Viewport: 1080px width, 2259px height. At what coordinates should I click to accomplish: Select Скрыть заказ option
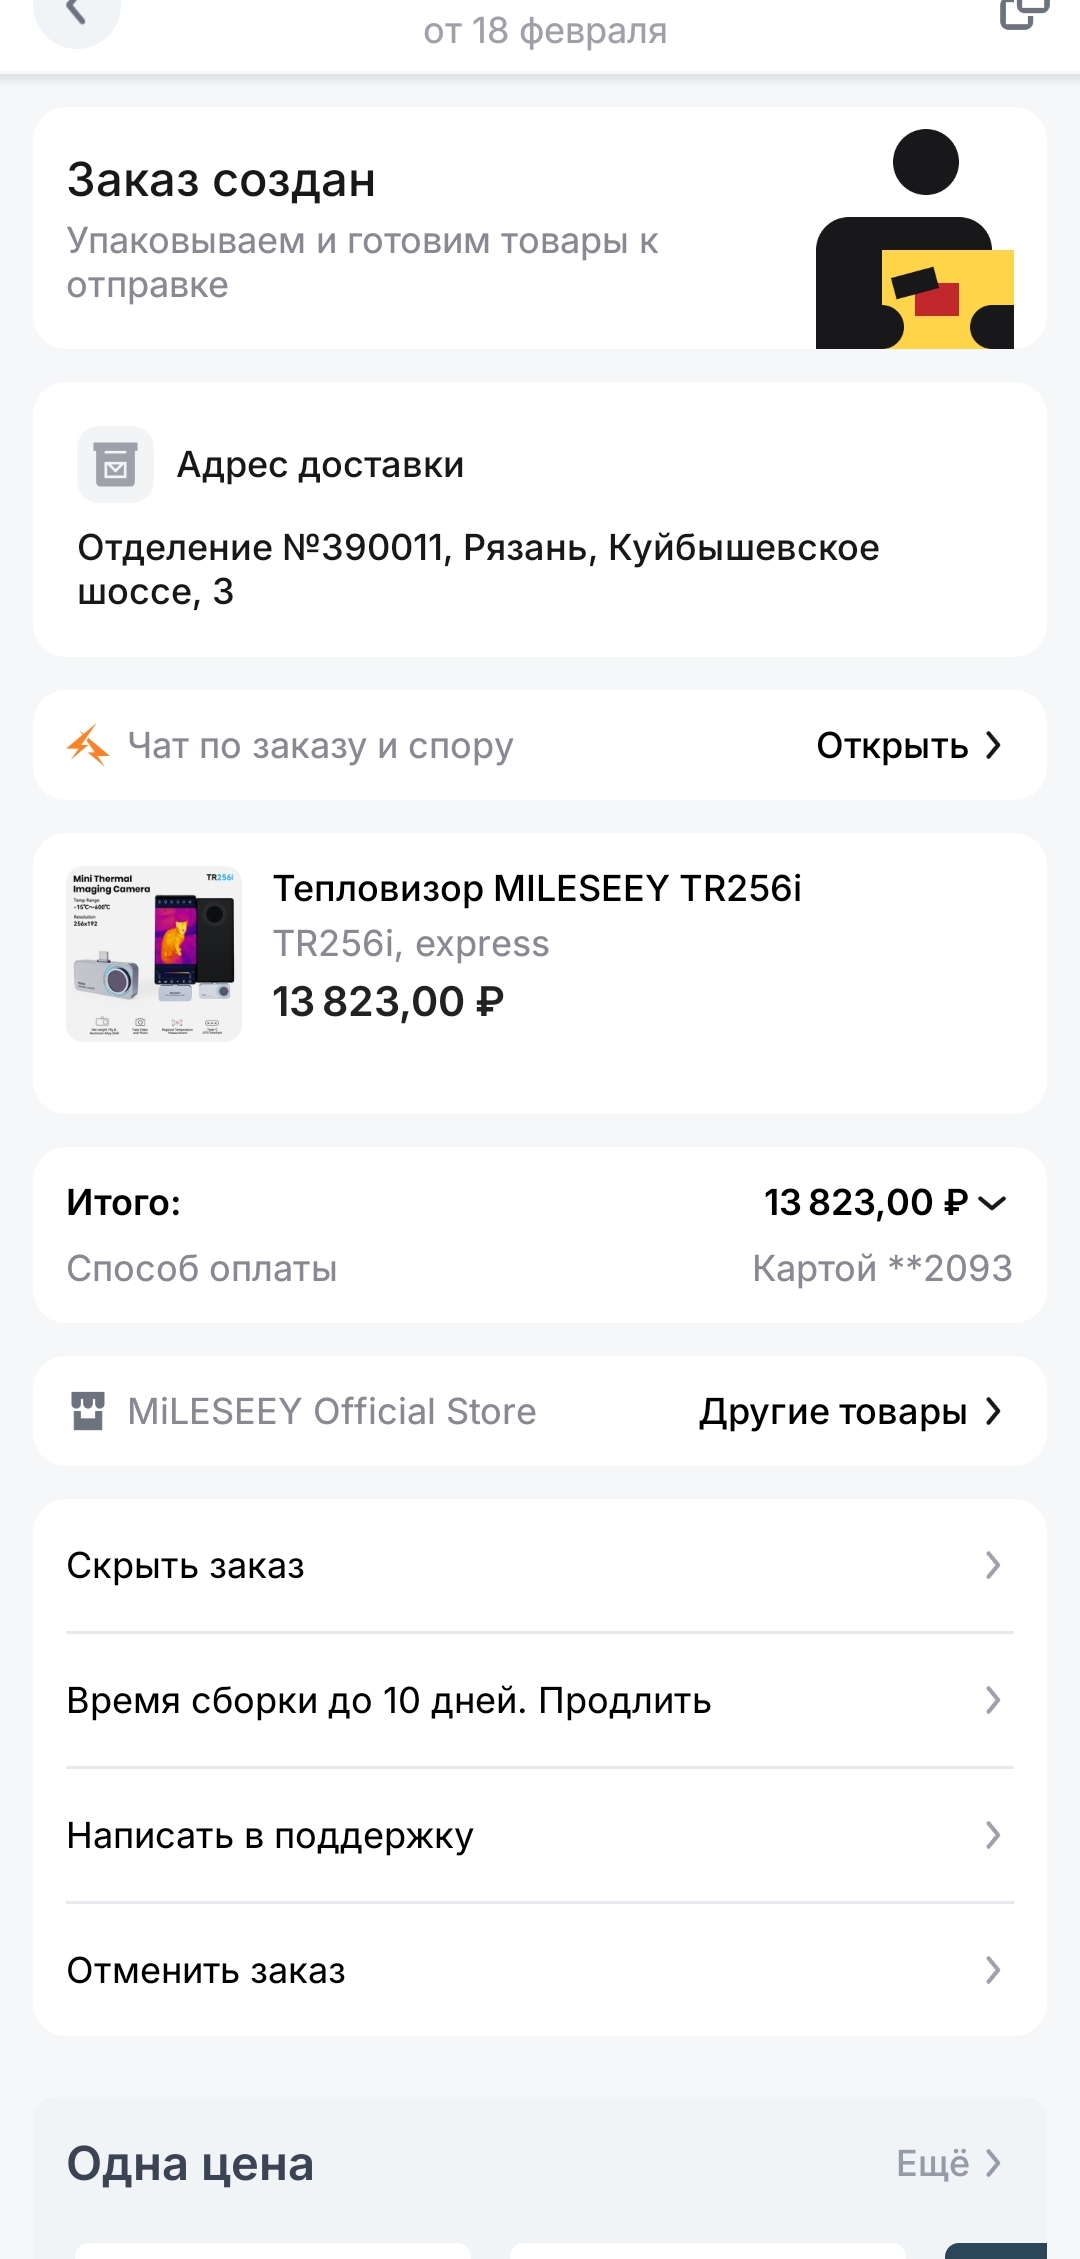(x=186, y=1566)
